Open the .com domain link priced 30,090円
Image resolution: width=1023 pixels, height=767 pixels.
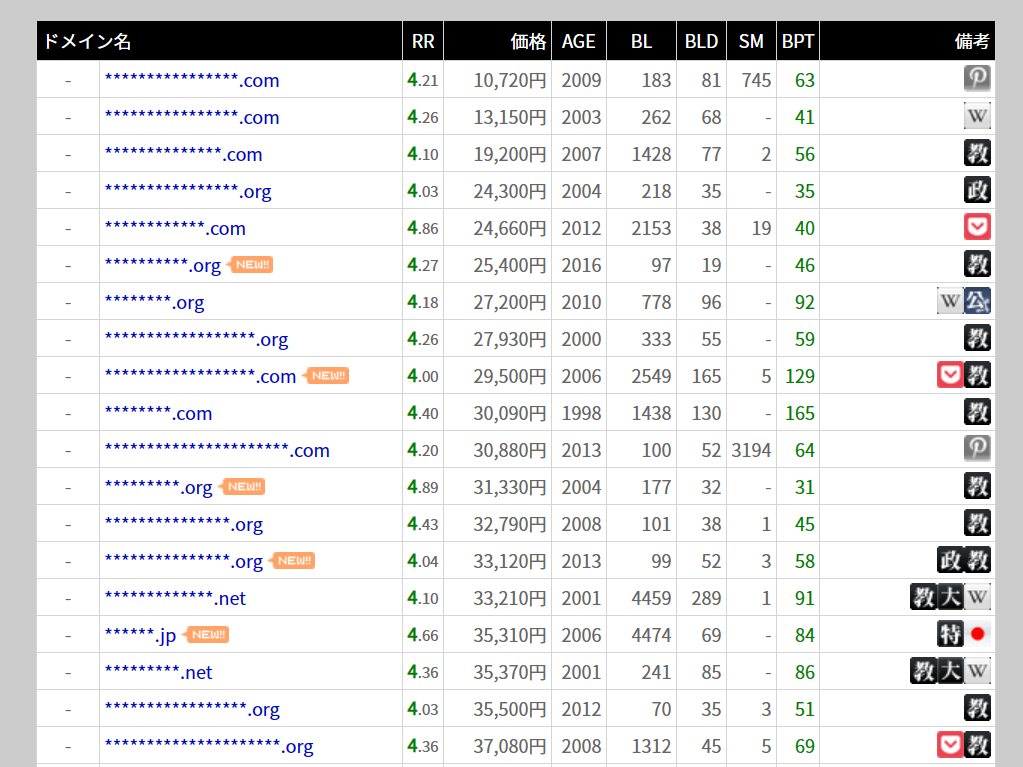tap(158, 413)
